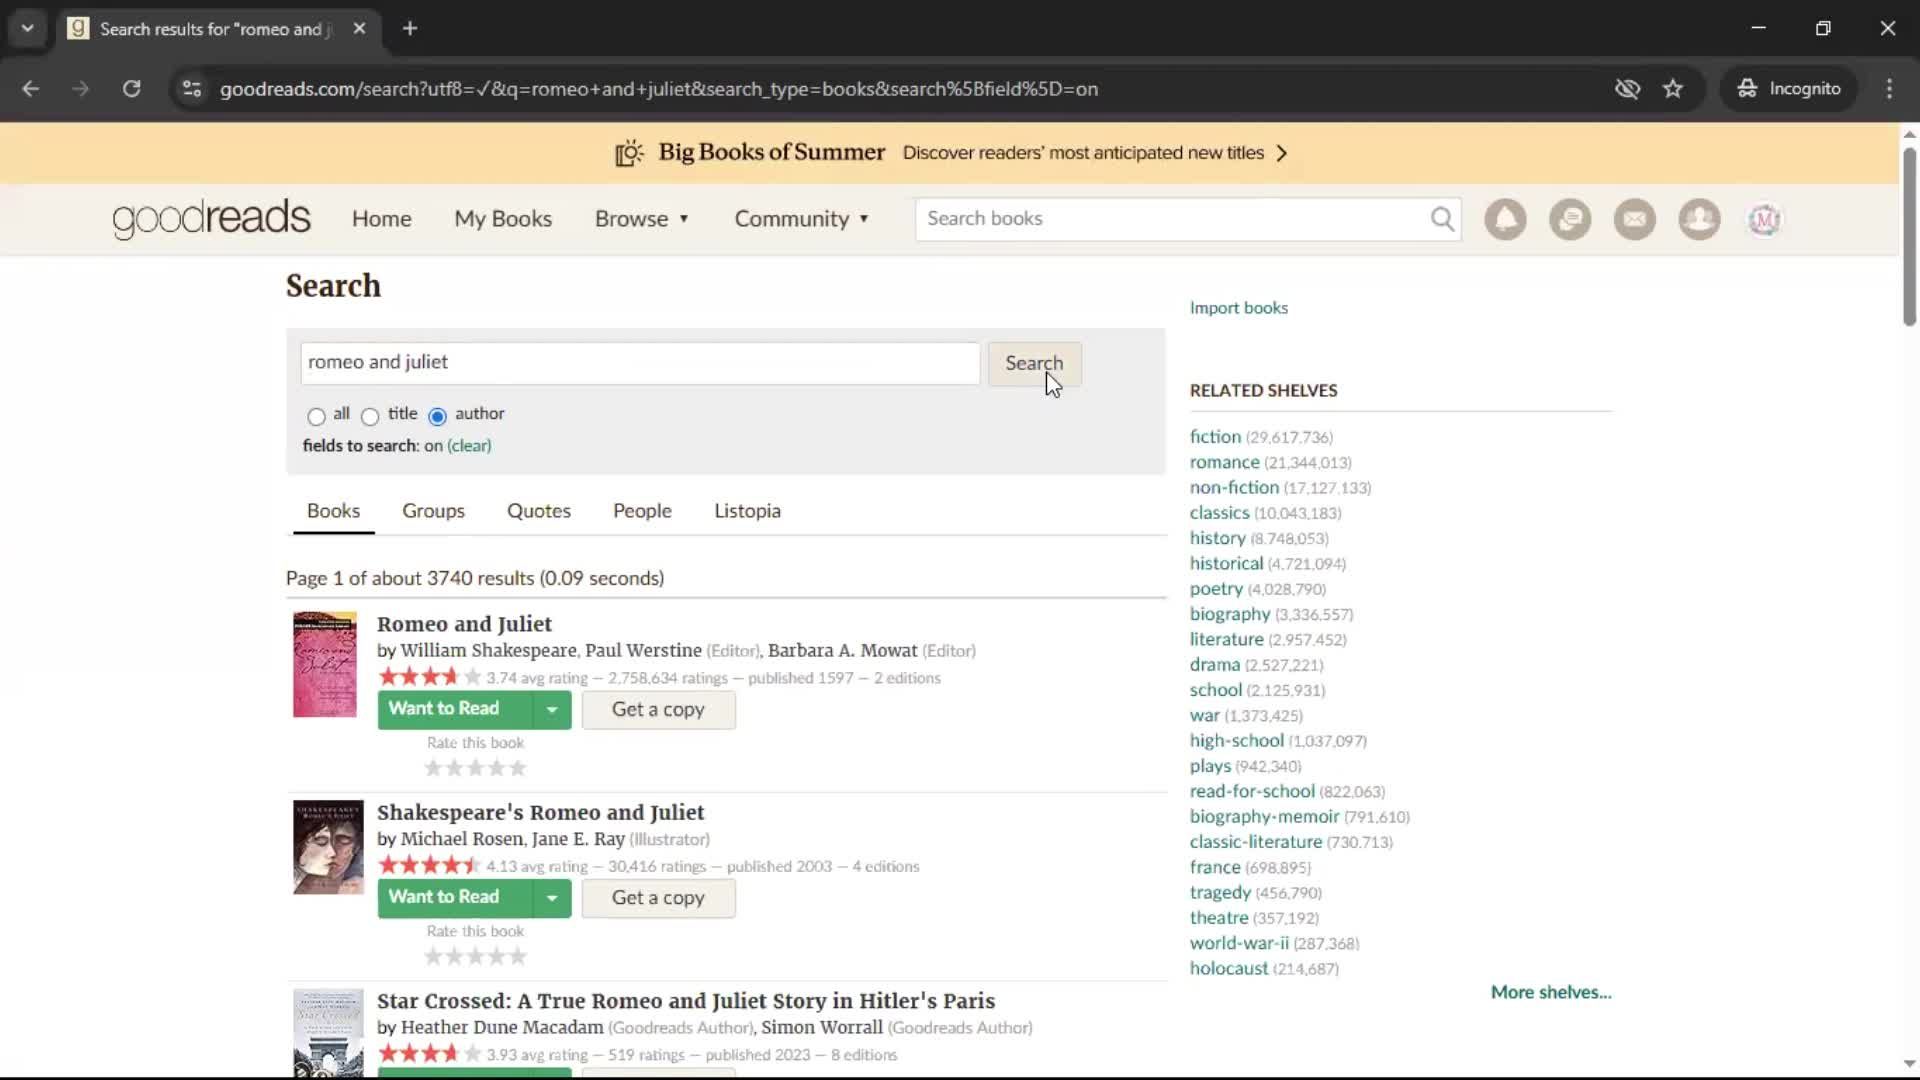Go back with the browser back arrow
Viewport: 1920px width, 1080px height.
point(31,88)
